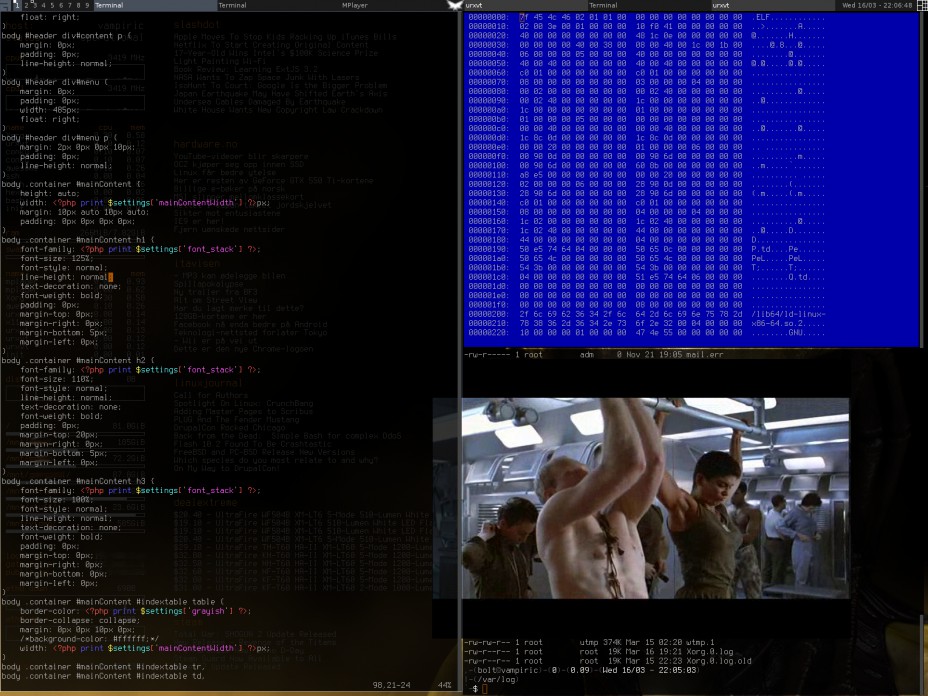The height and width of the screenshot is (696, 928).
Task: Click the selector 'body .container #mainContent h3 {'
Action: (78, 481)
